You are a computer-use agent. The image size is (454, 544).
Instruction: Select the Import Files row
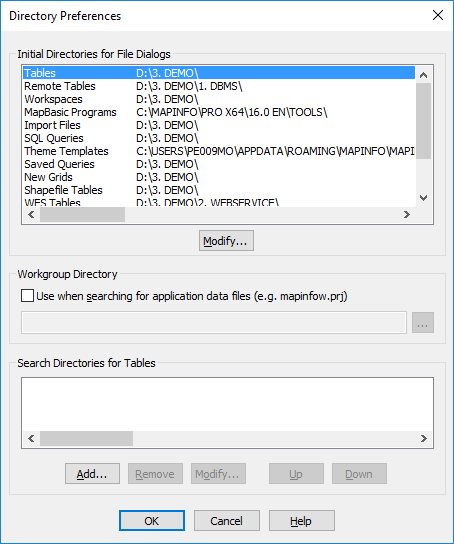click(219, 125)
